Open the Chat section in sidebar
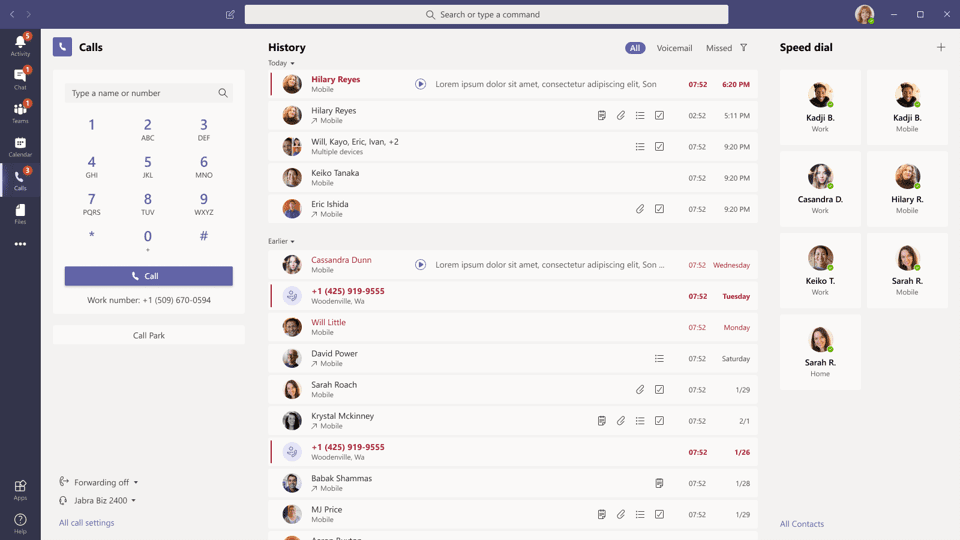 coord(20,79)
